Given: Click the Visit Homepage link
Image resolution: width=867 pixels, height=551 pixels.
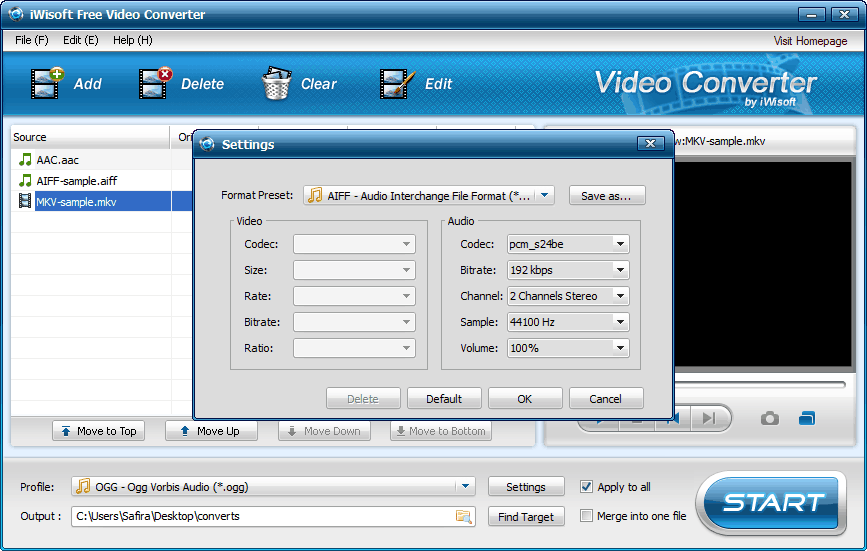Looking at the screenshot, I should [810, 41].
